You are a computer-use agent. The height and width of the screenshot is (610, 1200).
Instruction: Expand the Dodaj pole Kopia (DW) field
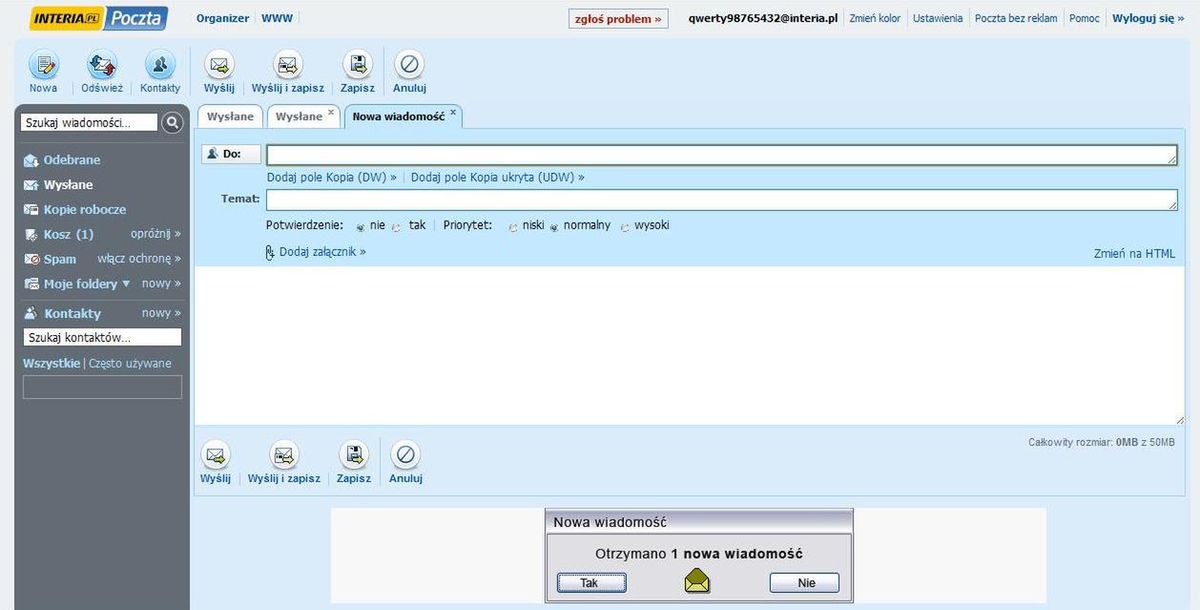[331, 177]
